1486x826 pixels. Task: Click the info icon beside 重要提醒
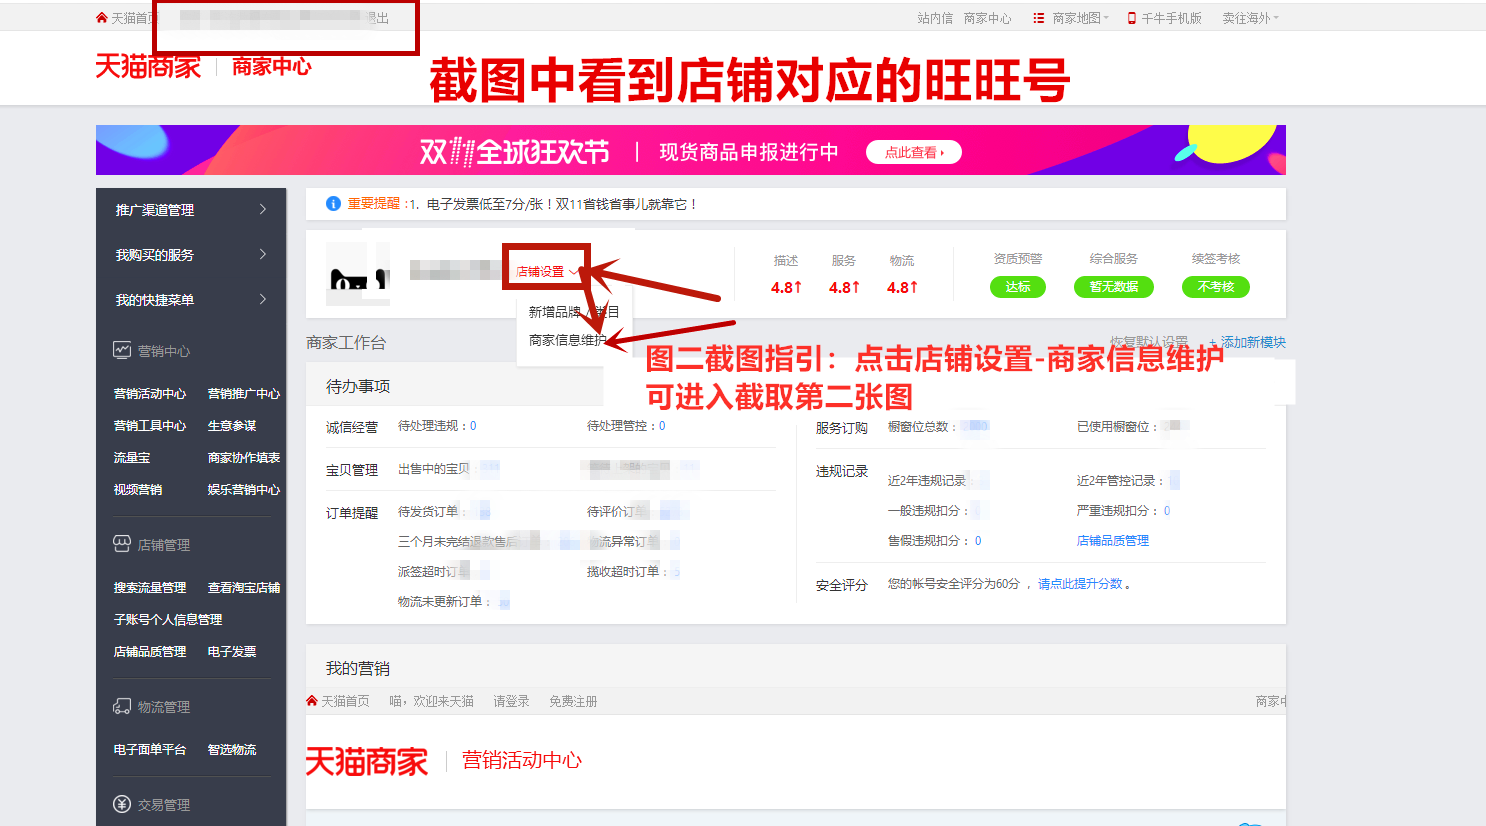(334, 204)
